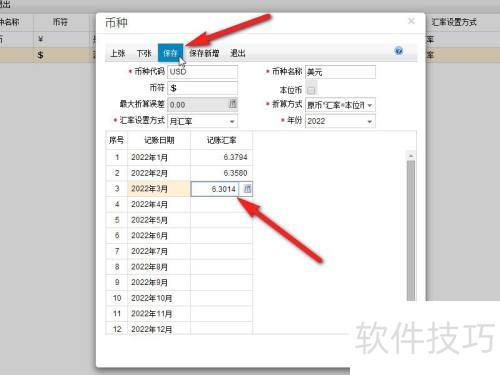
Task: Focus the 币种名称 美元 field
Action: coord(340,72)
